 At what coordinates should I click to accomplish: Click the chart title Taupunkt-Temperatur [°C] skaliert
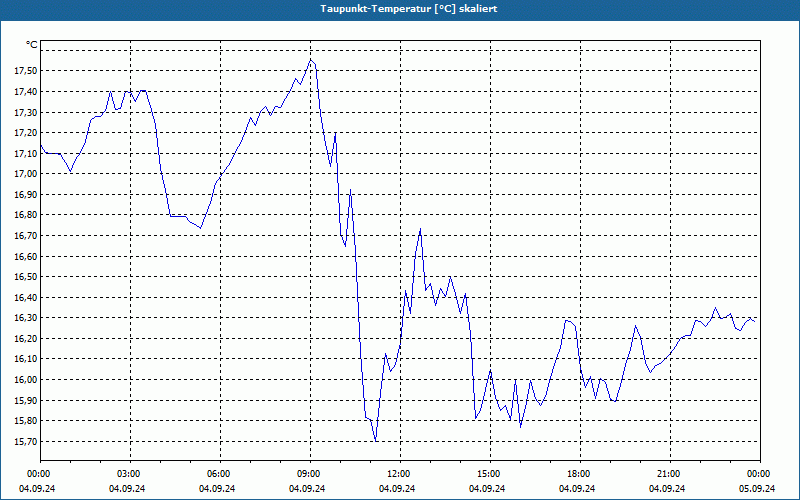point(409,9)
